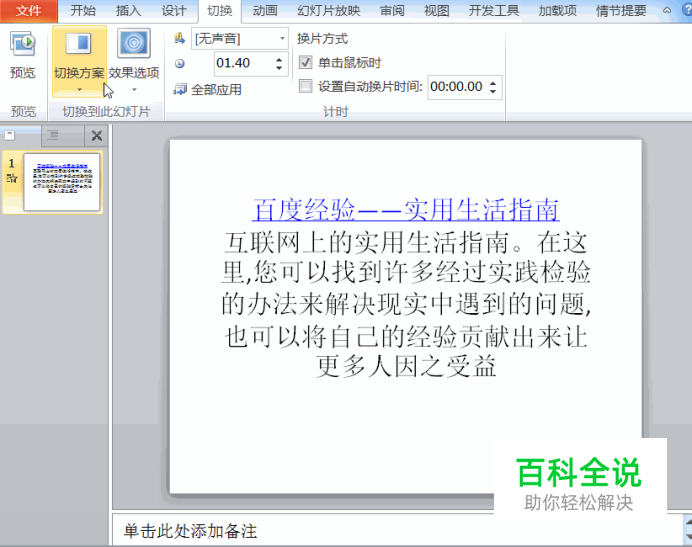The width and height of the screenshot is (692, 547).
Task: Switch to the 开发工具 tab
Action: [x=493, y=11]
